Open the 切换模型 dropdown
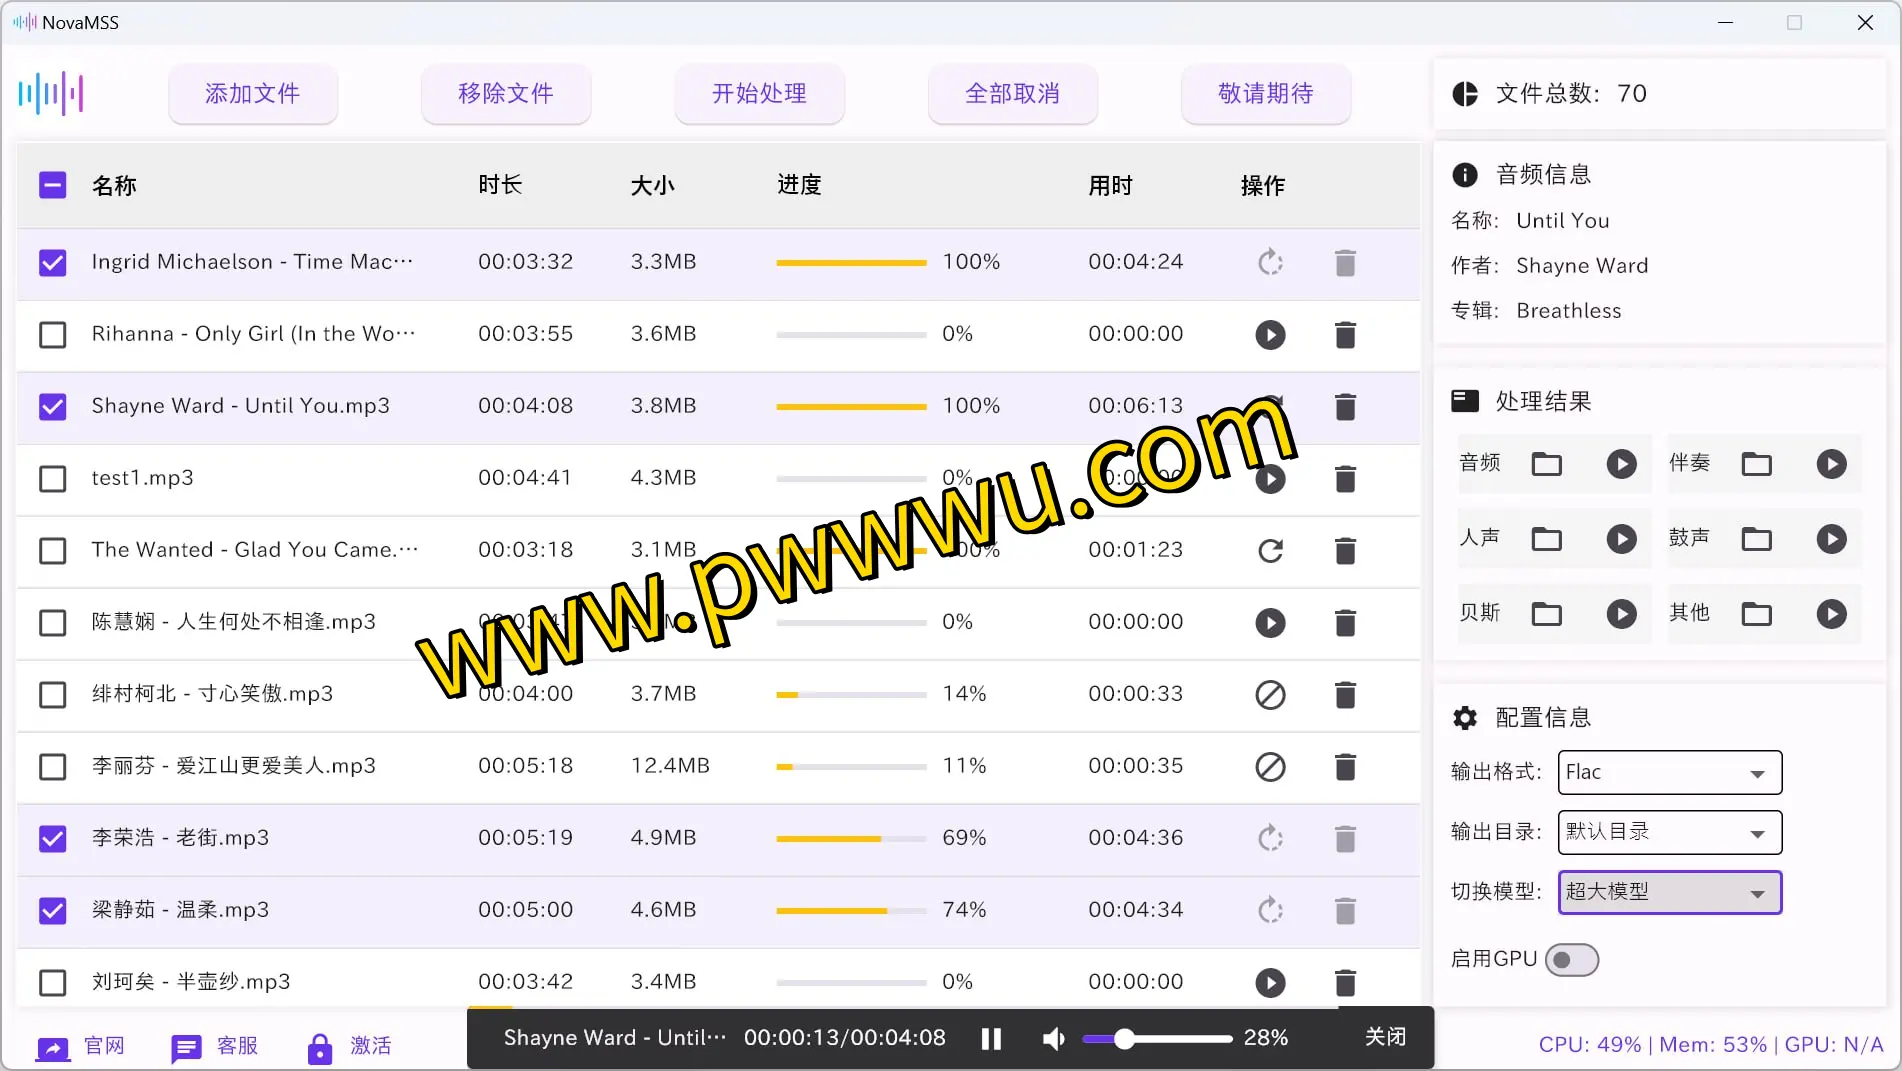1902x1071 pixels. click(1669, 893)
